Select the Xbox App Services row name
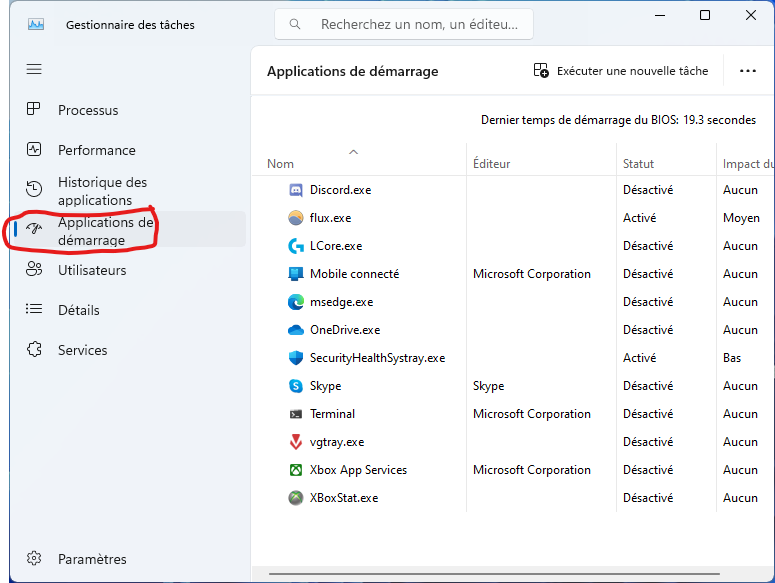The image size is (775, 583). coord(358,470)
